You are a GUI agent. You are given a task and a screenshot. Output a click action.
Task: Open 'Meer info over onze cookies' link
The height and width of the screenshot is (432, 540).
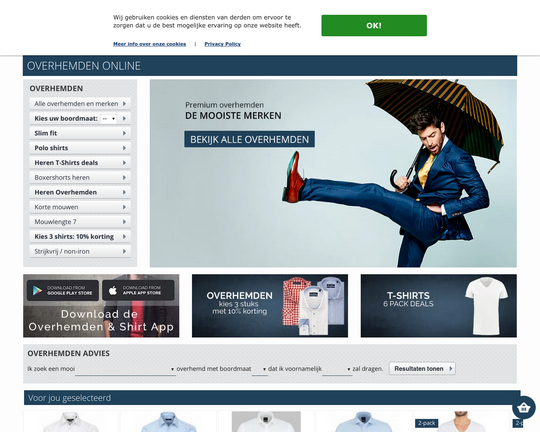click(149, 44)
